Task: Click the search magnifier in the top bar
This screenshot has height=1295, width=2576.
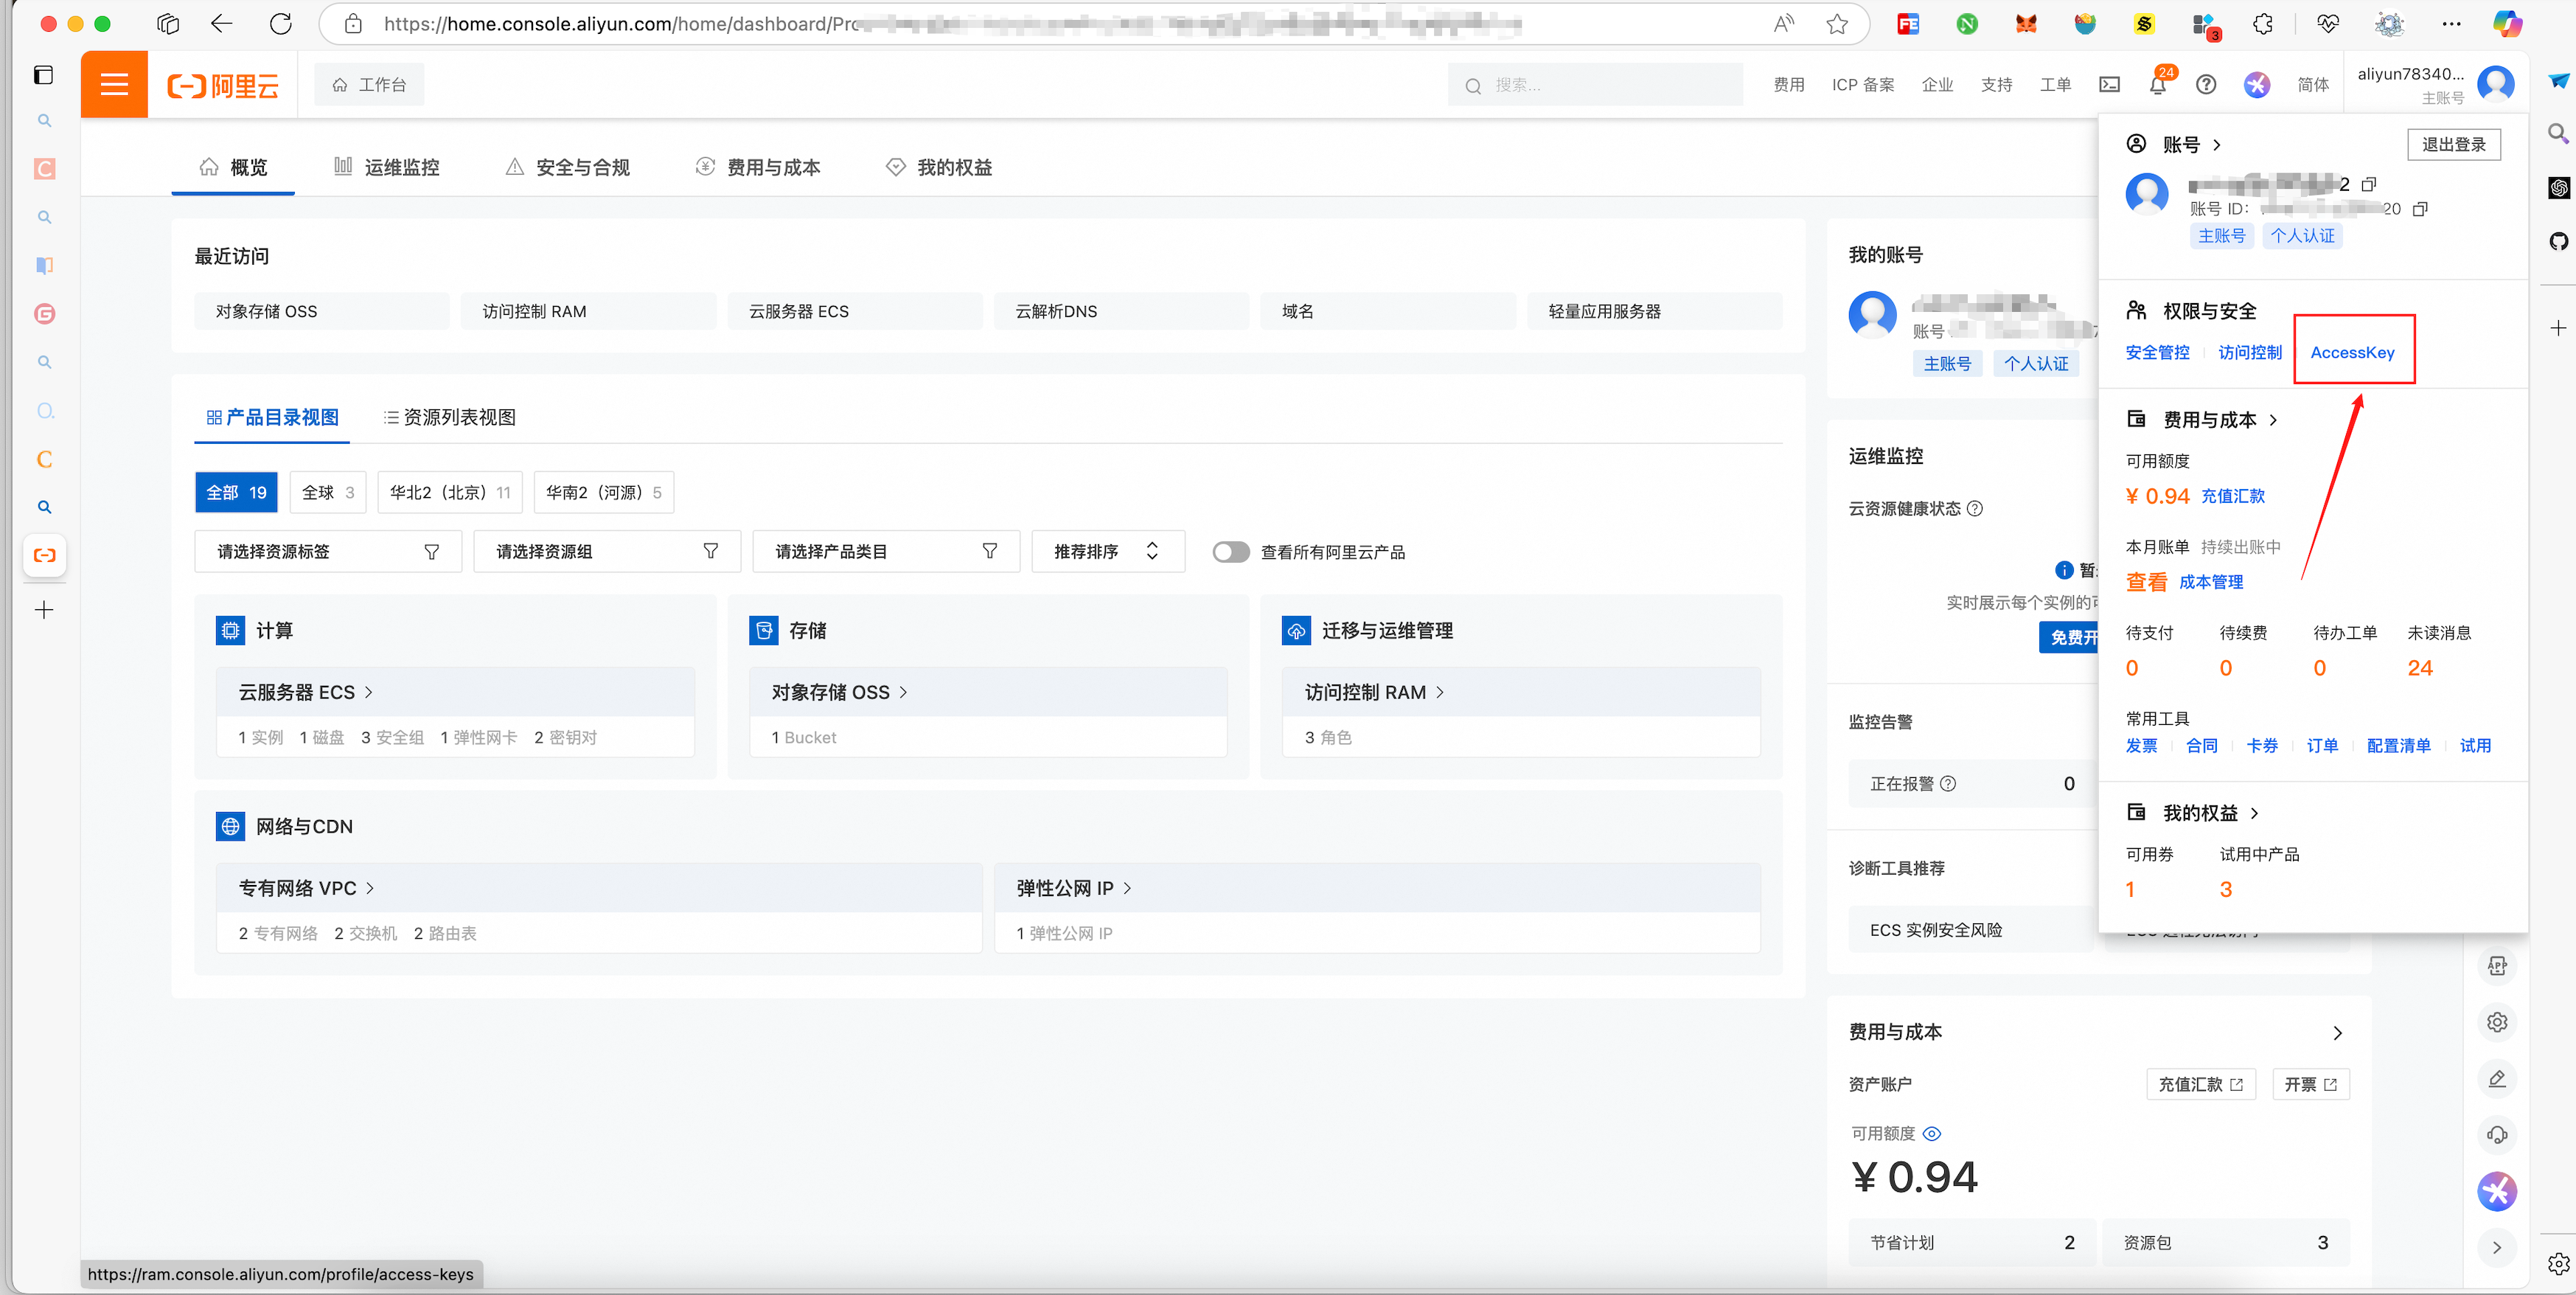Action: 1472,85
